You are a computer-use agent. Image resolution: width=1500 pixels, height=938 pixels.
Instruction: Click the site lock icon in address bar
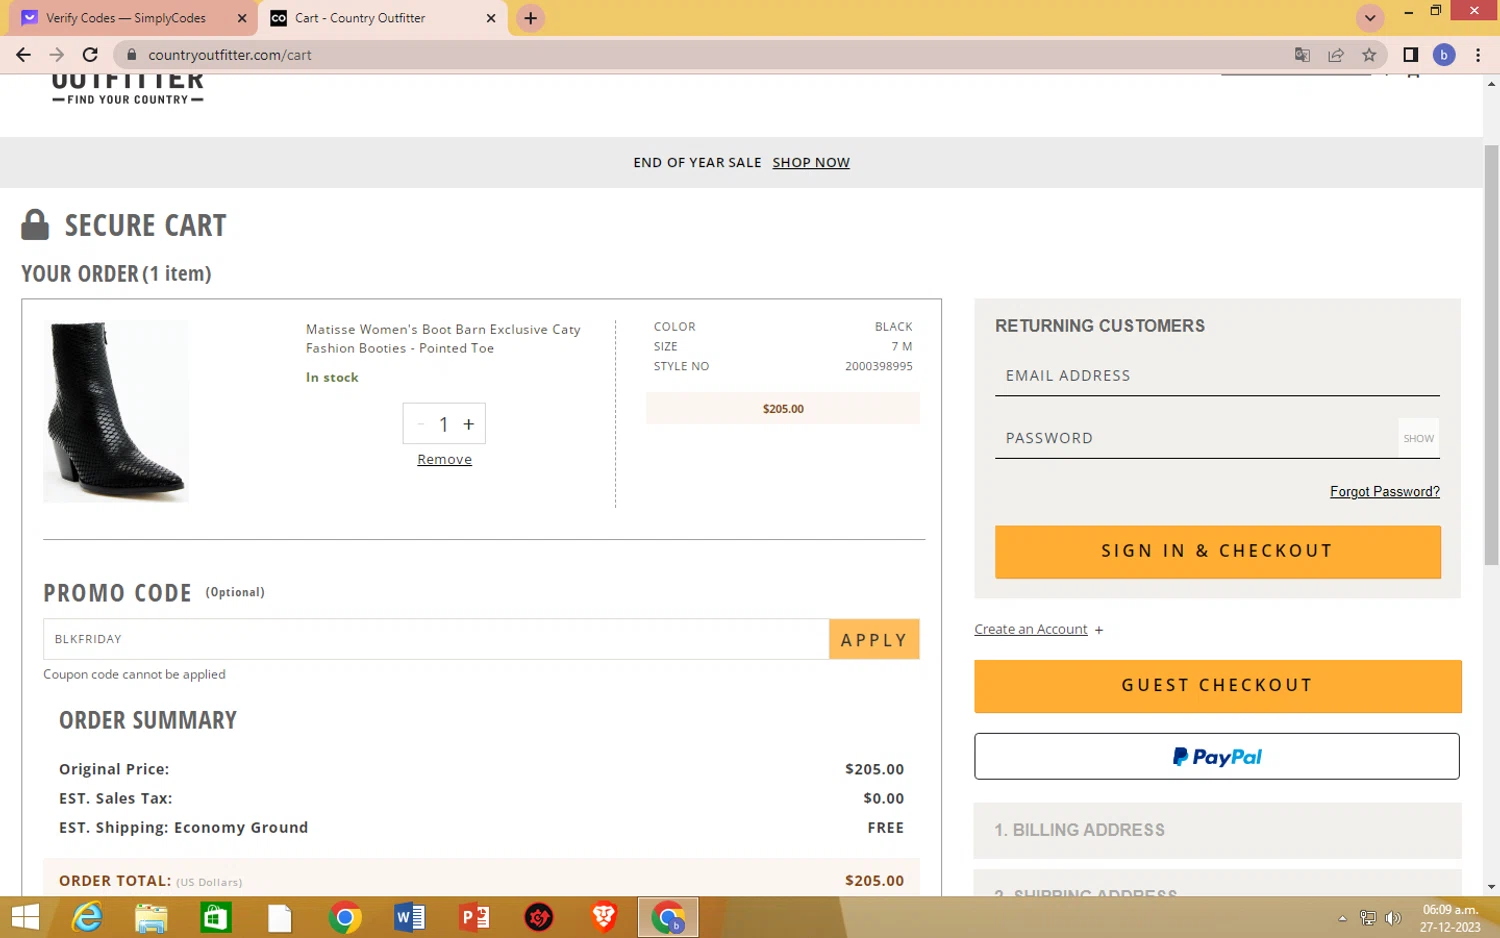[131, 55]
